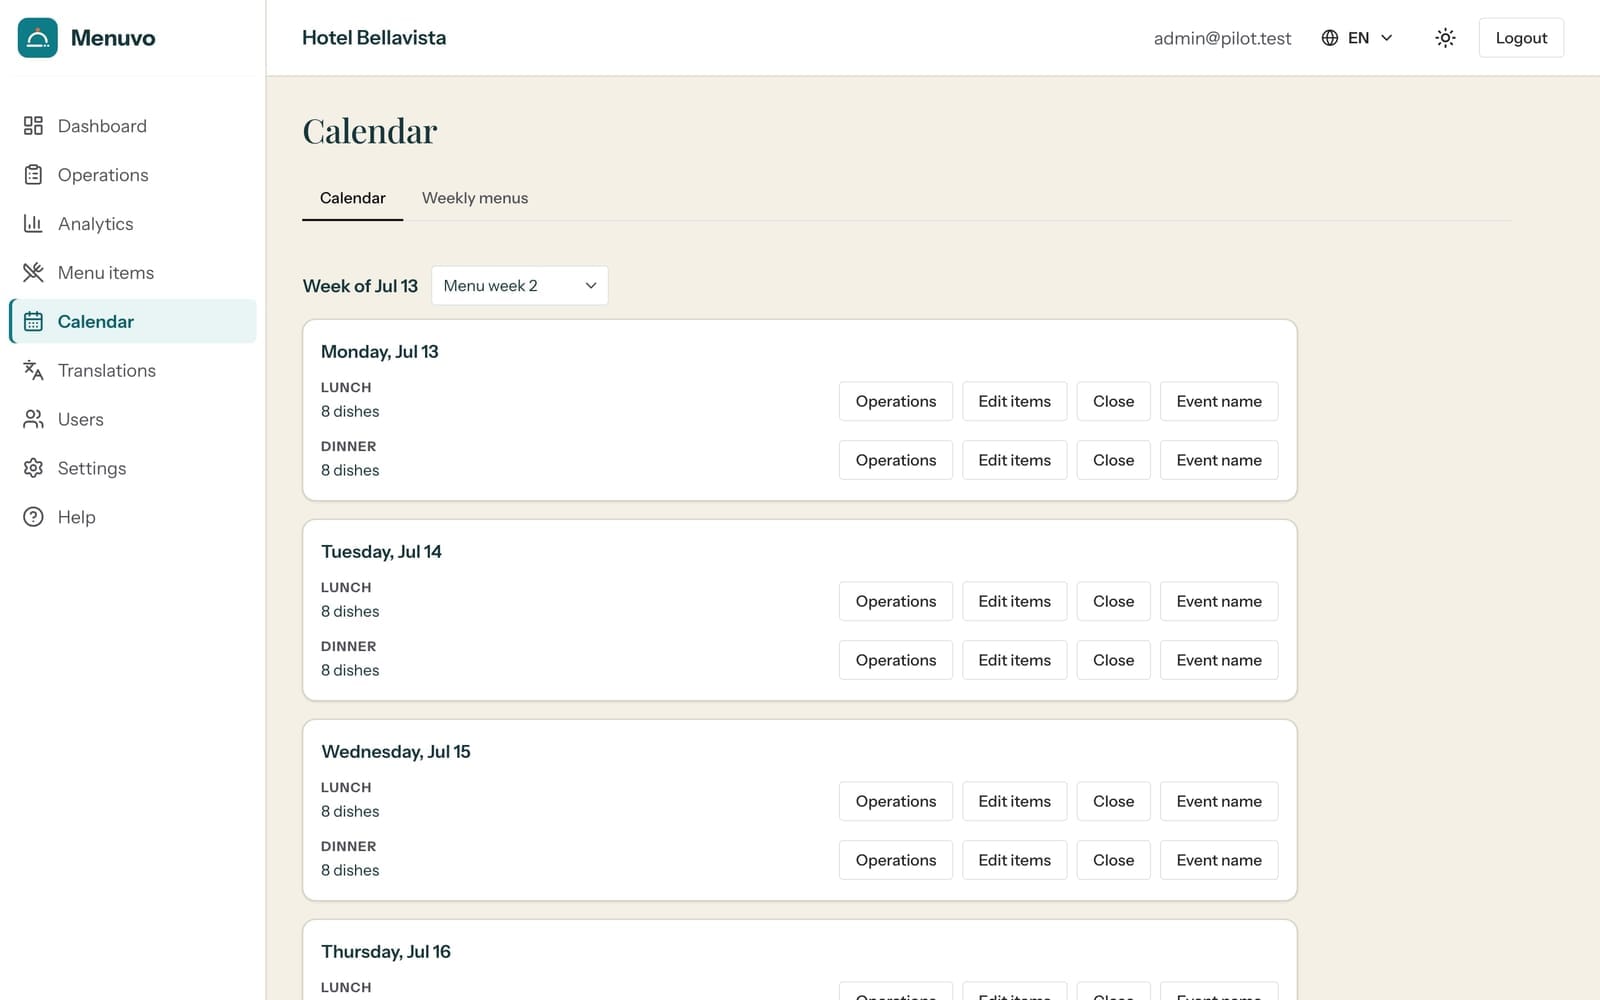Viewport: 1600px width, 1000px height.
Task: Edit items for Tuesday lunch
Action: tap(1014, 601)
